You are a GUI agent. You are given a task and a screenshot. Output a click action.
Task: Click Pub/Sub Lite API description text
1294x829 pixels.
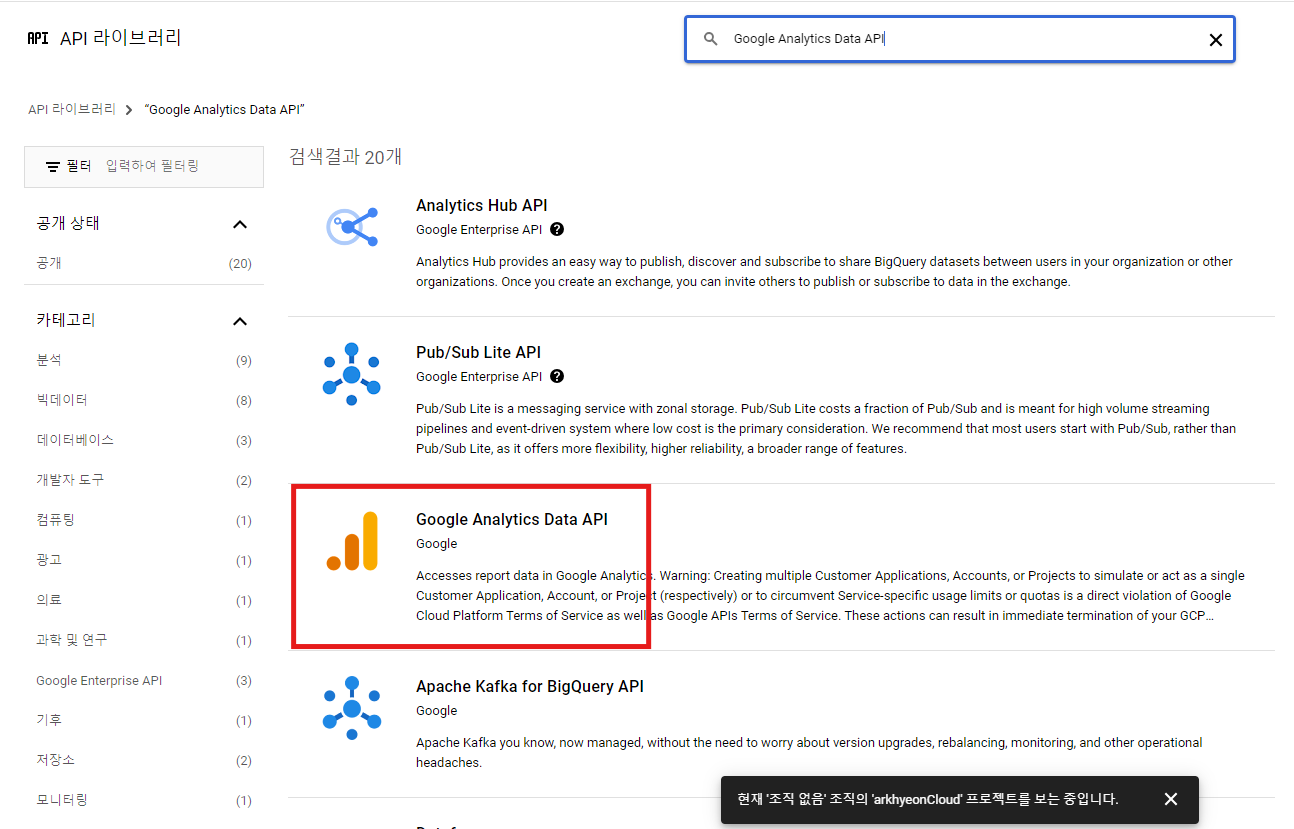click(x=826, y=428)
